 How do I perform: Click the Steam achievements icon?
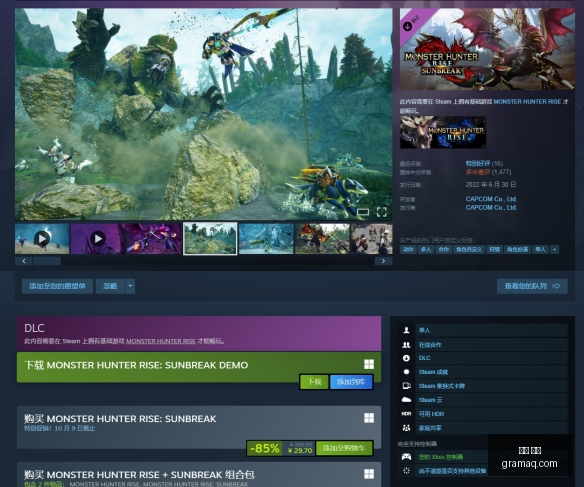click(x=406, y=372)
